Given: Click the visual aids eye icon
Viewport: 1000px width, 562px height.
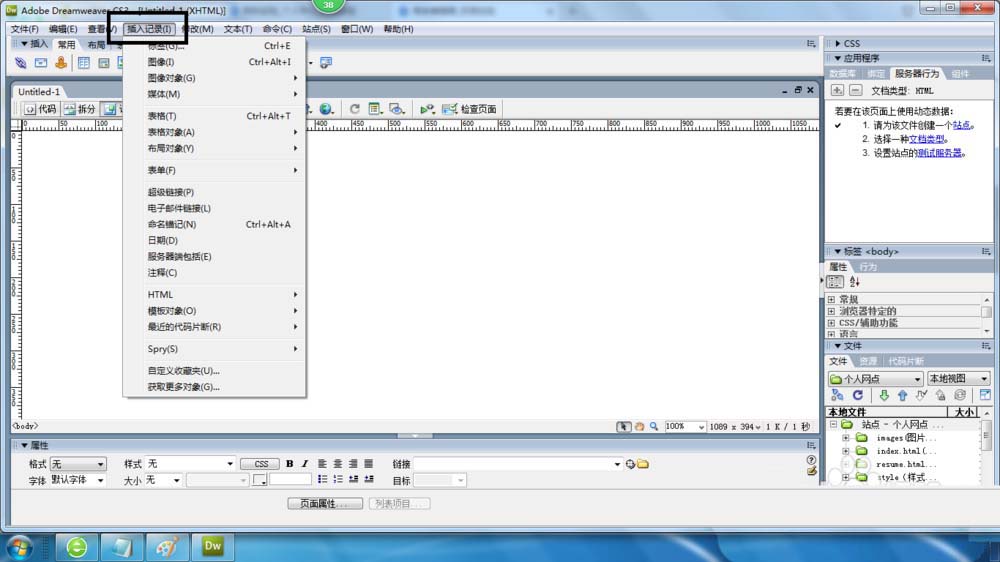Looking at the screenshot, I should point(397,109).
